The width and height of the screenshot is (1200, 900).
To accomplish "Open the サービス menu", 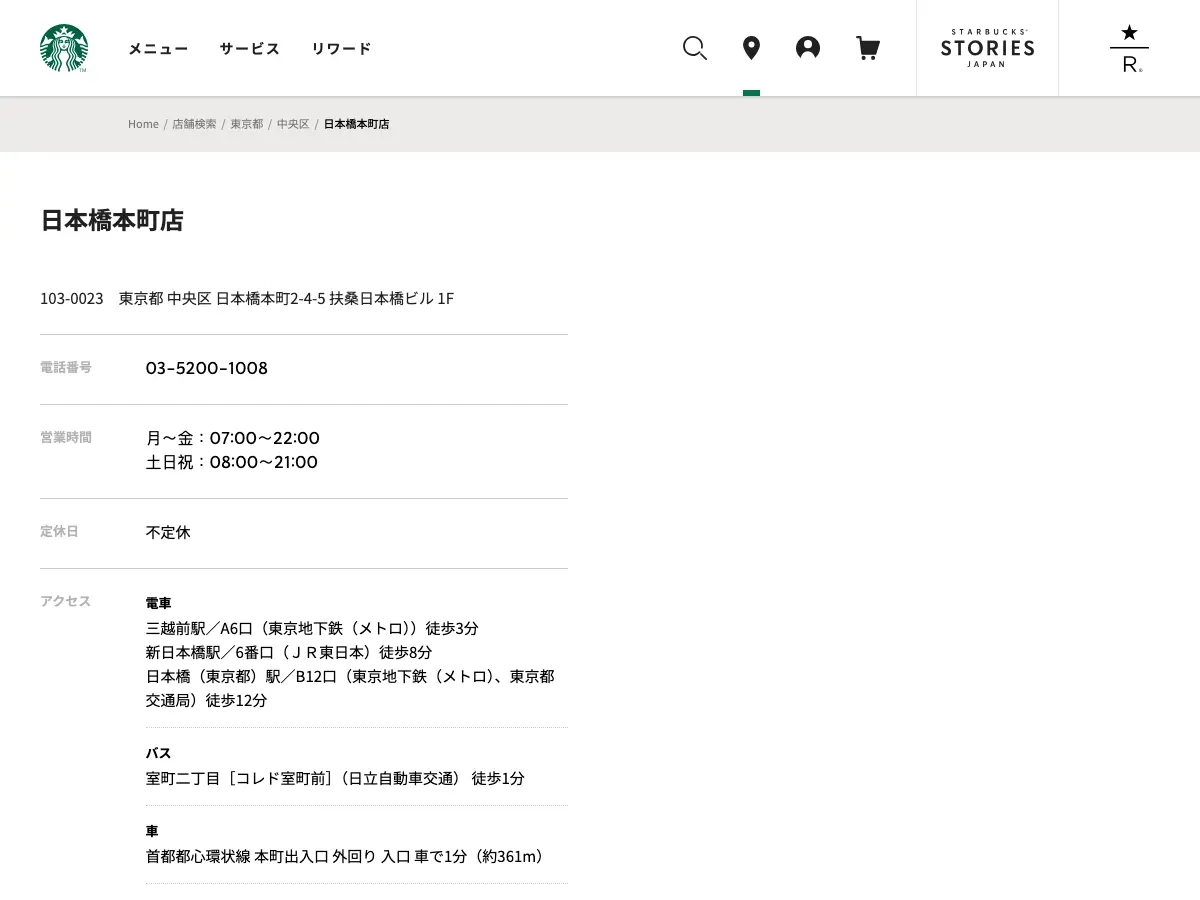I will pos(250,48).
